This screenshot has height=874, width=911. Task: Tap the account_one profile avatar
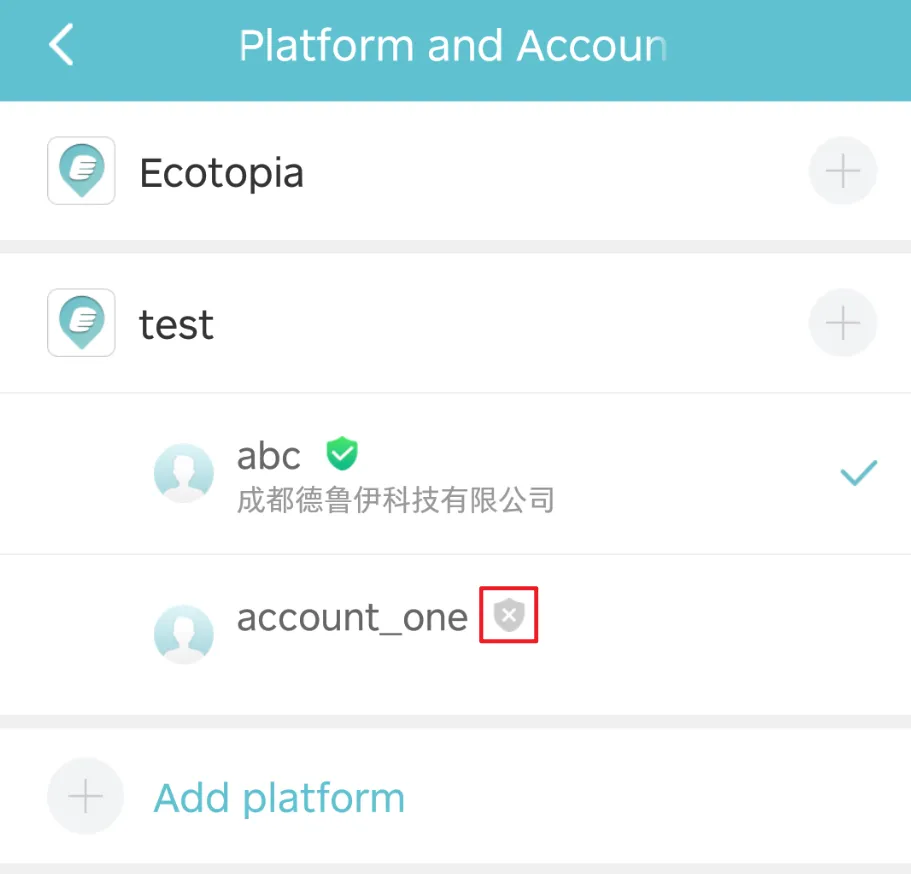[184, 633]
